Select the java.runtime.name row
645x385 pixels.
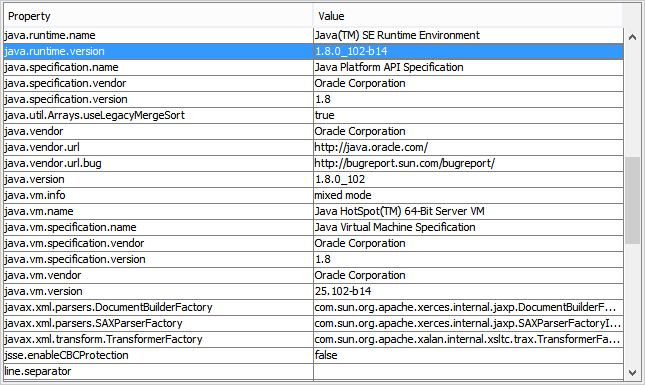(x=313, y=35)
